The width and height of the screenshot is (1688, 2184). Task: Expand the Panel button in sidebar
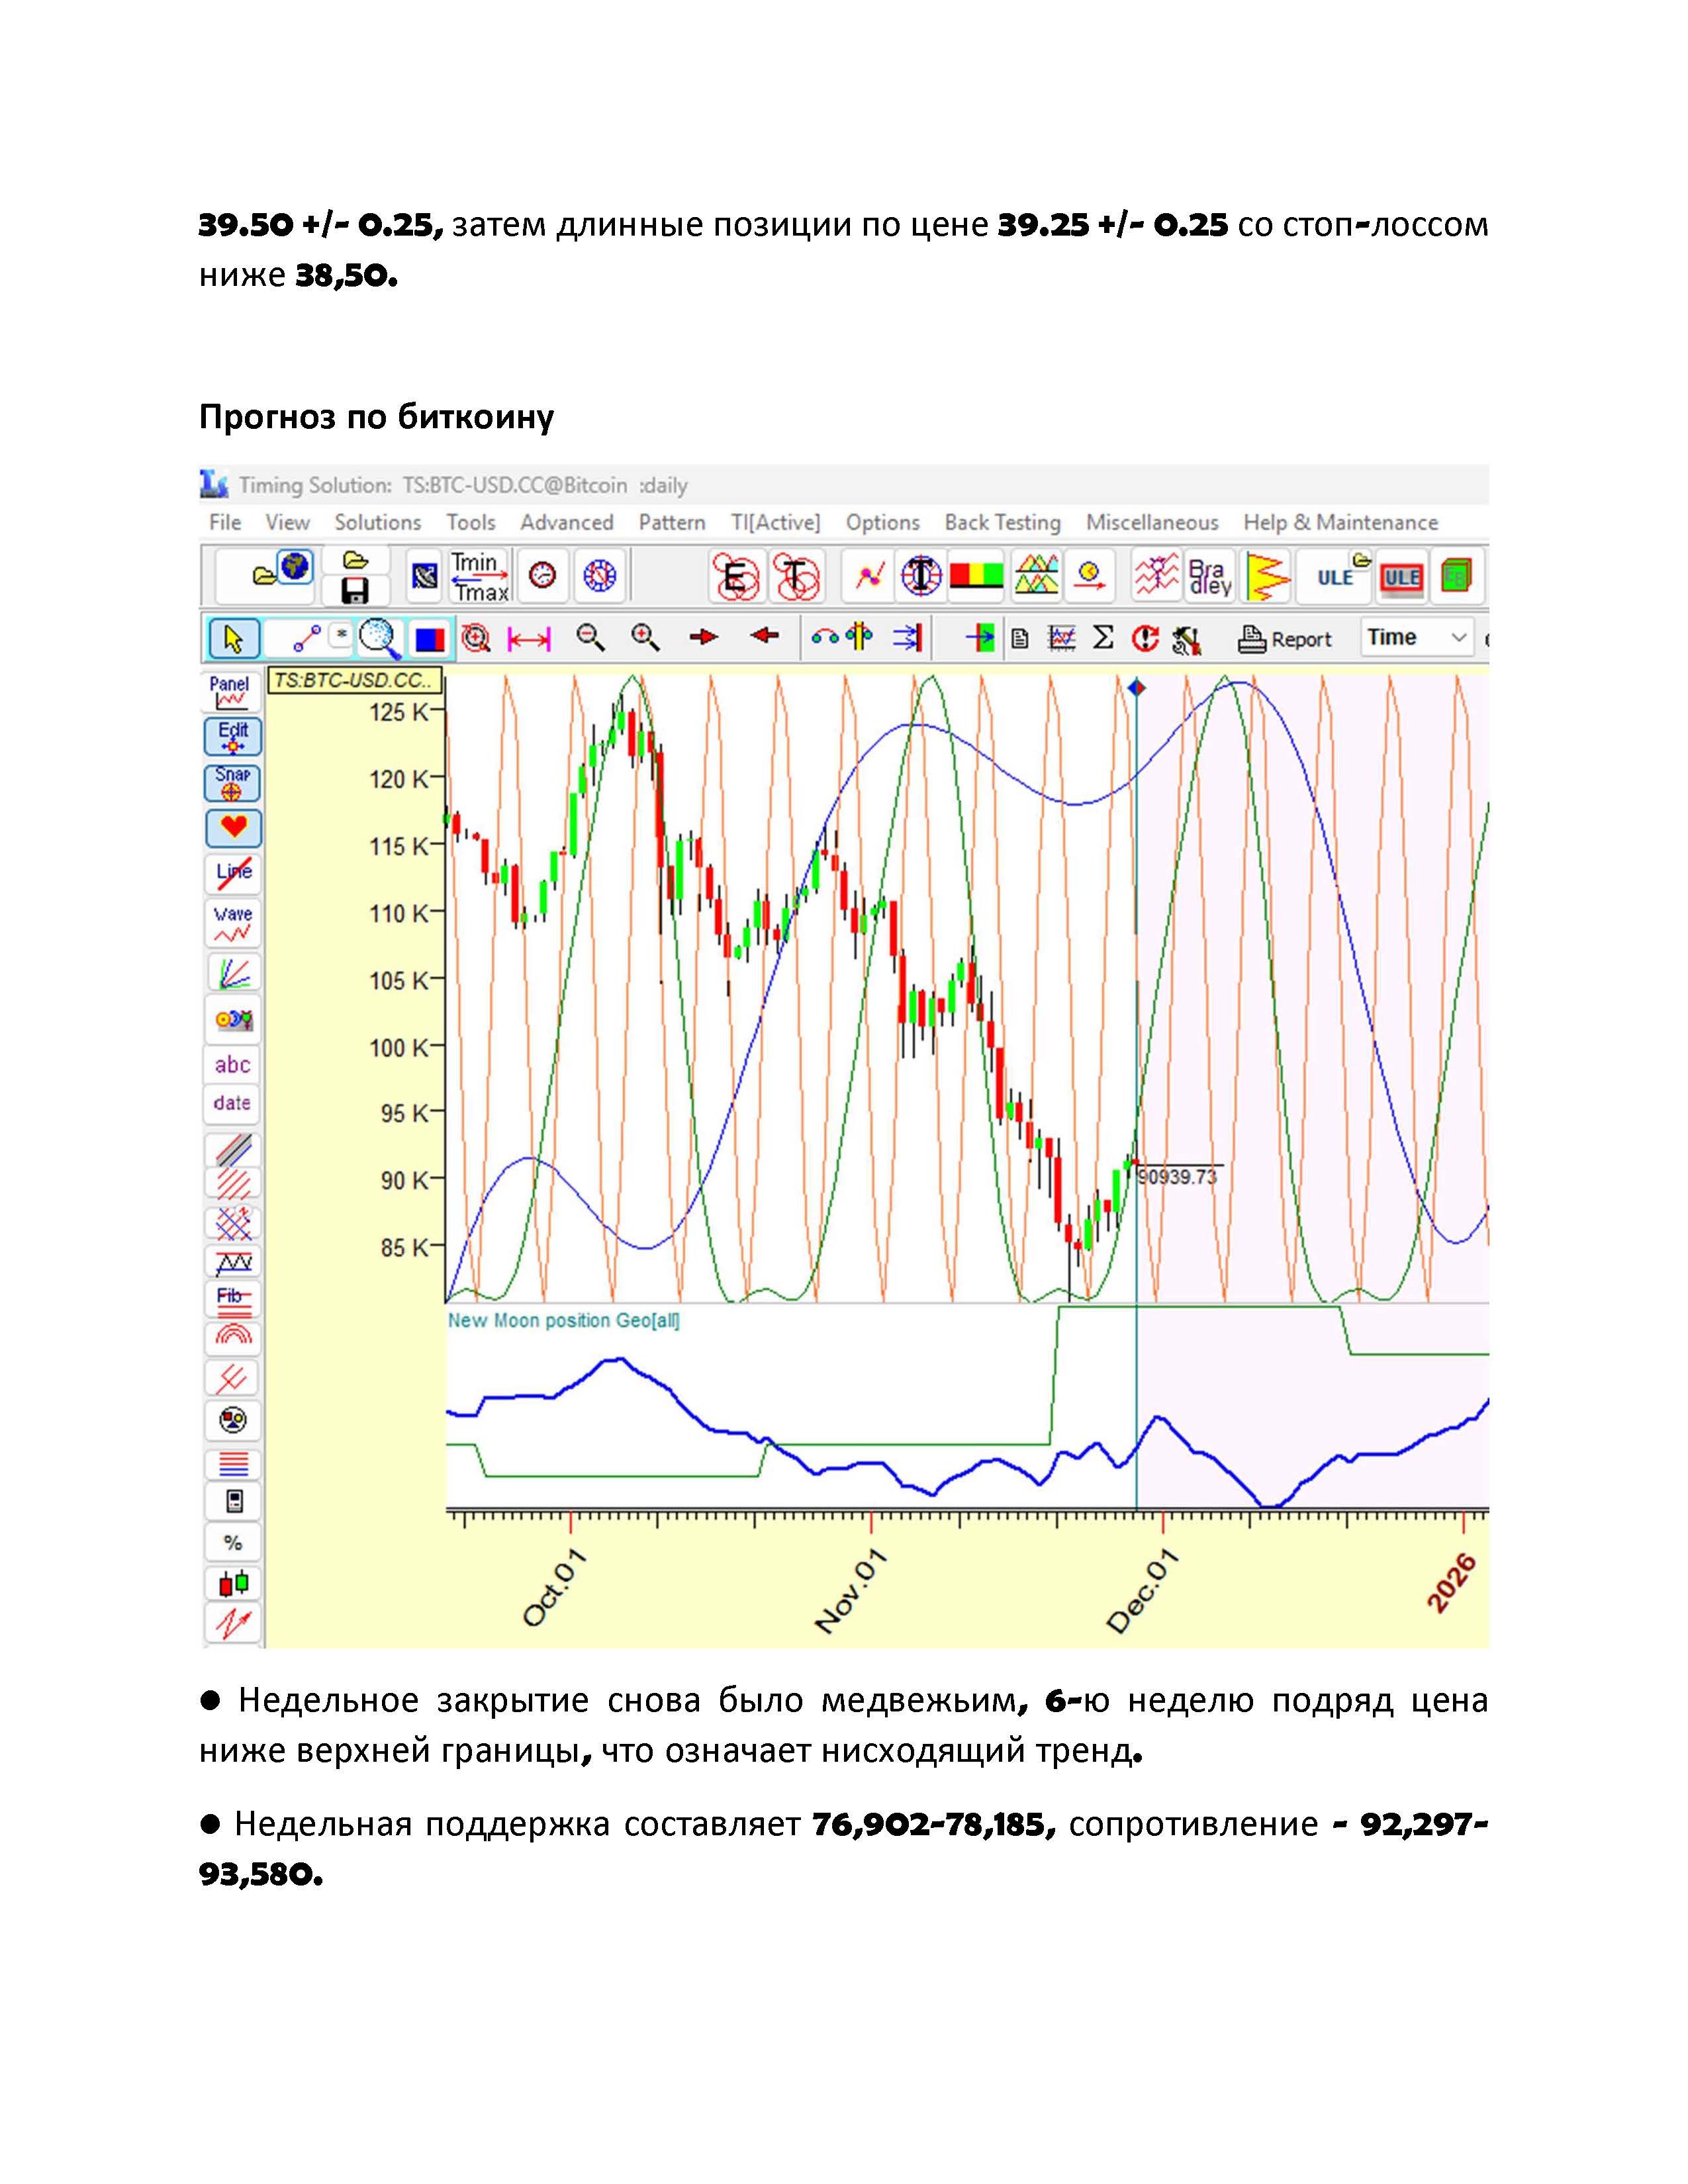tap(232, 691)
